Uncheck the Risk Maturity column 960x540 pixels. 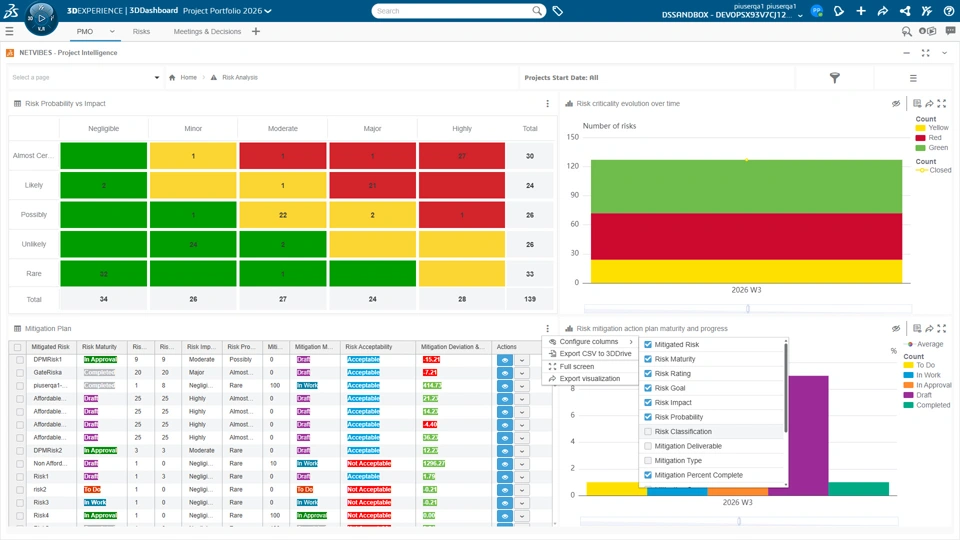[648, 359]
